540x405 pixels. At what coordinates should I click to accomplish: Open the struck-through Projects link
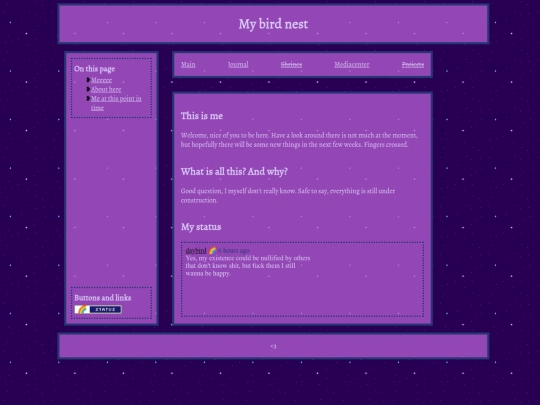[413, 64]
